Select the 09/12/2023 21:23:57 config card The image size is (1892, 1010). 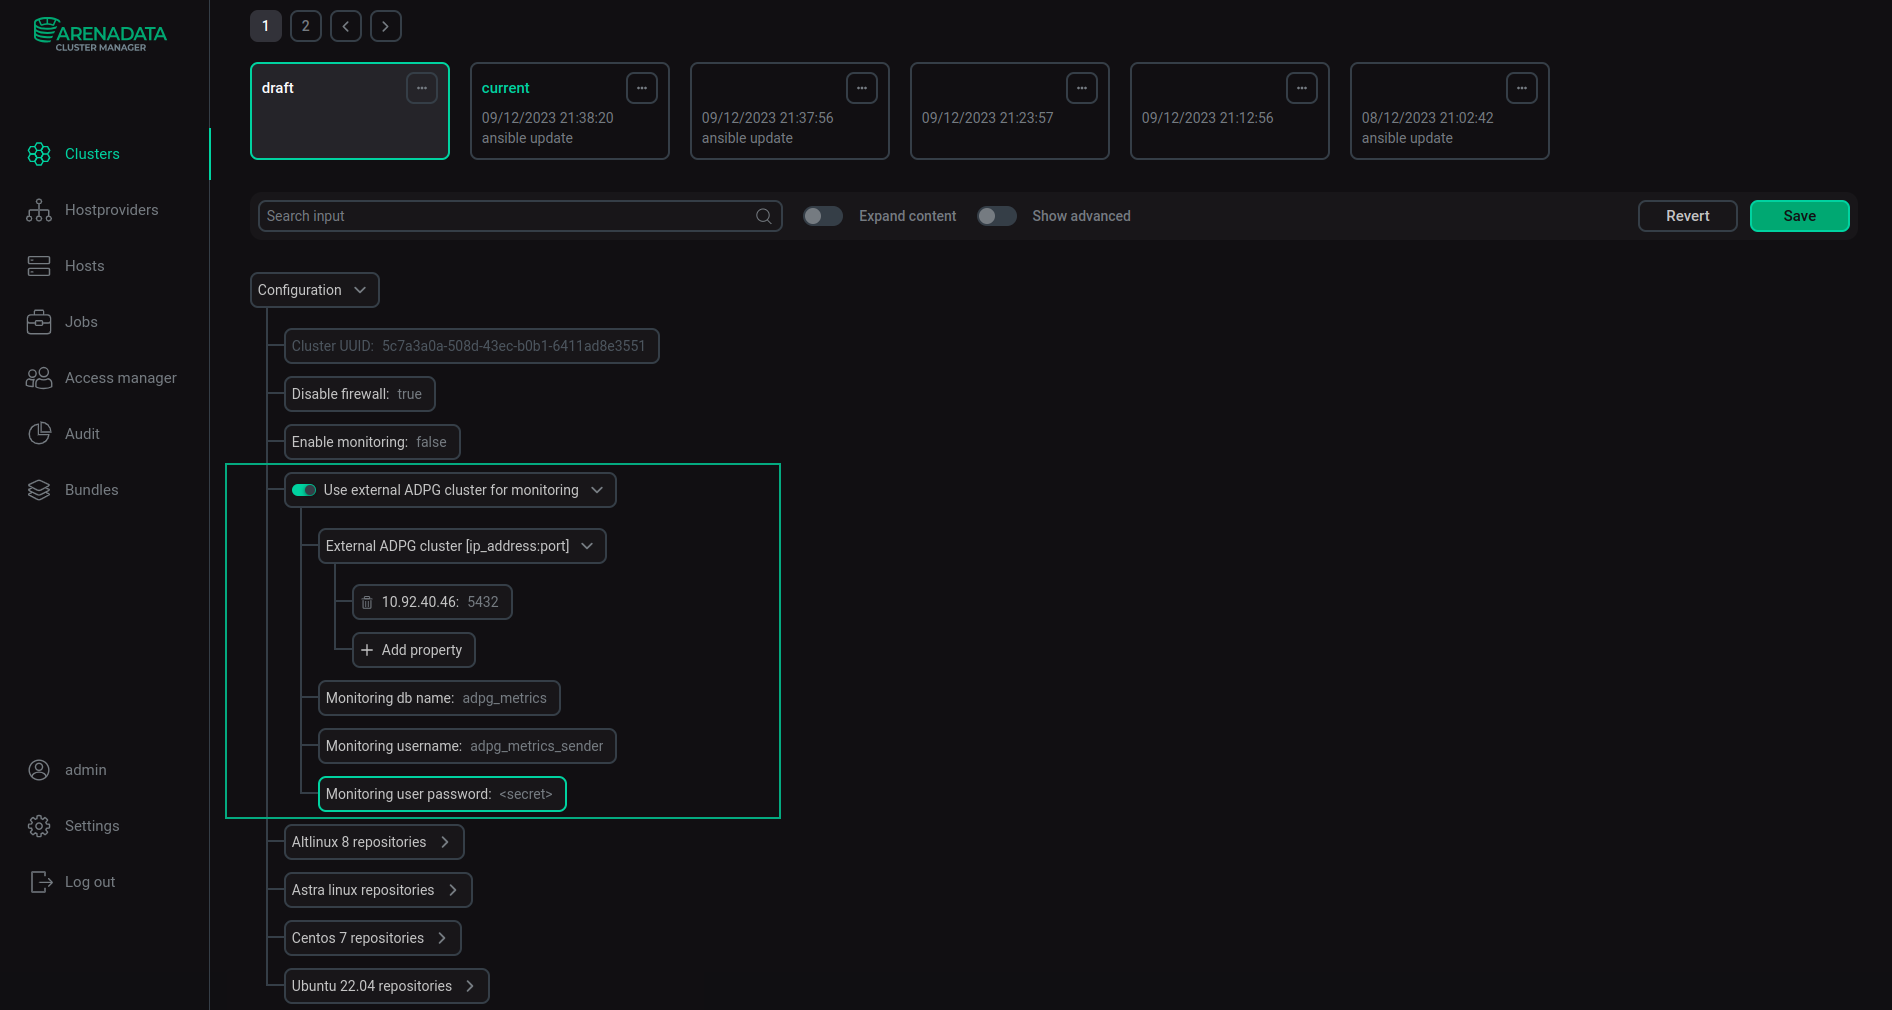(1010, 111)
